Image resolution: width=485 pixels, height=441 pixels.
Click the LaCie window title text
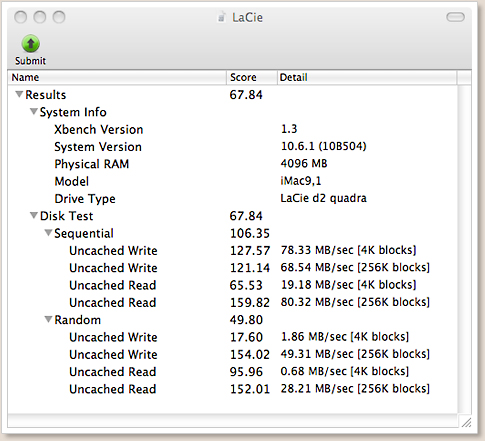(247, 17)
